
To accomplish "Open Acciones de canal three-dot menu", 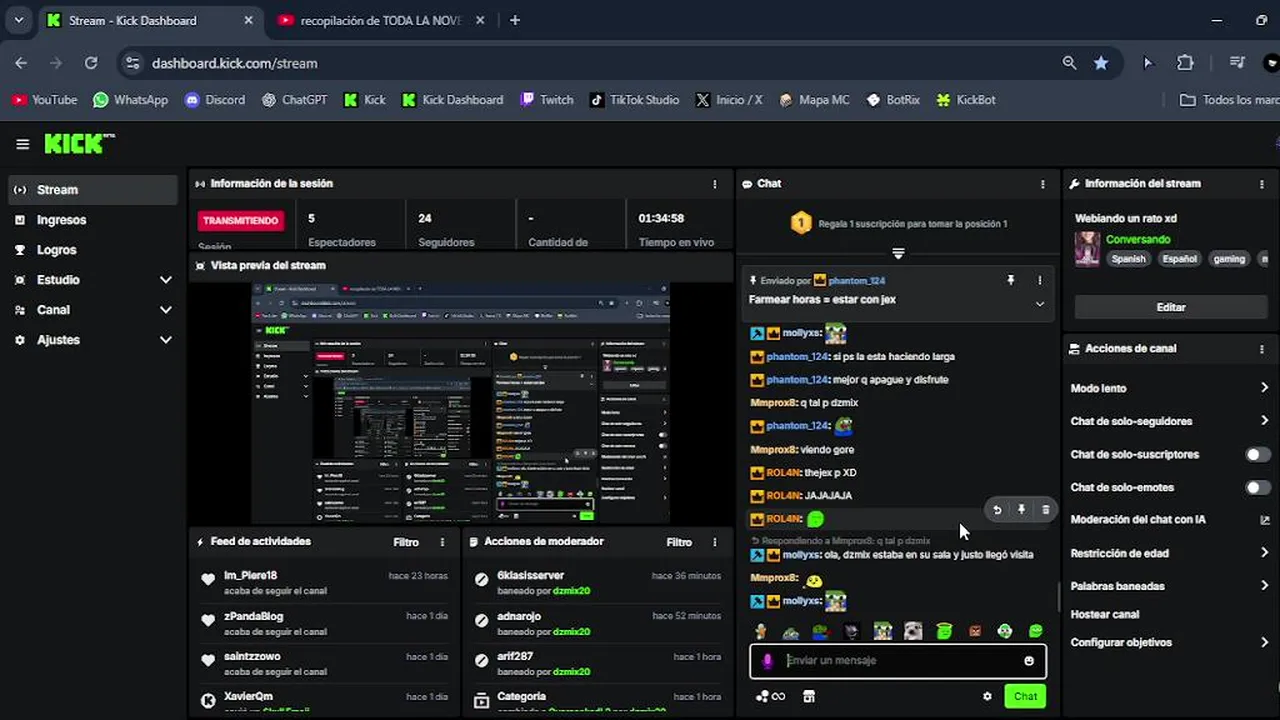I will point(1262,349).
